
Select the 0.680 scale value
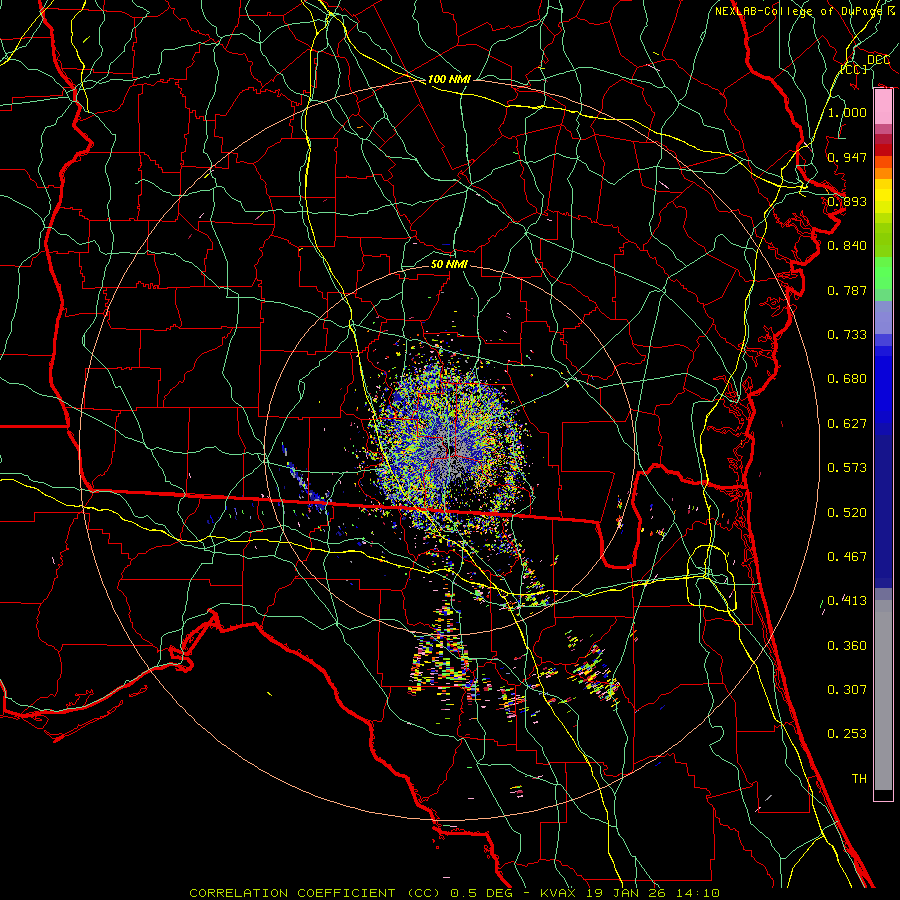pyautogui.click(x=847, y=379)
